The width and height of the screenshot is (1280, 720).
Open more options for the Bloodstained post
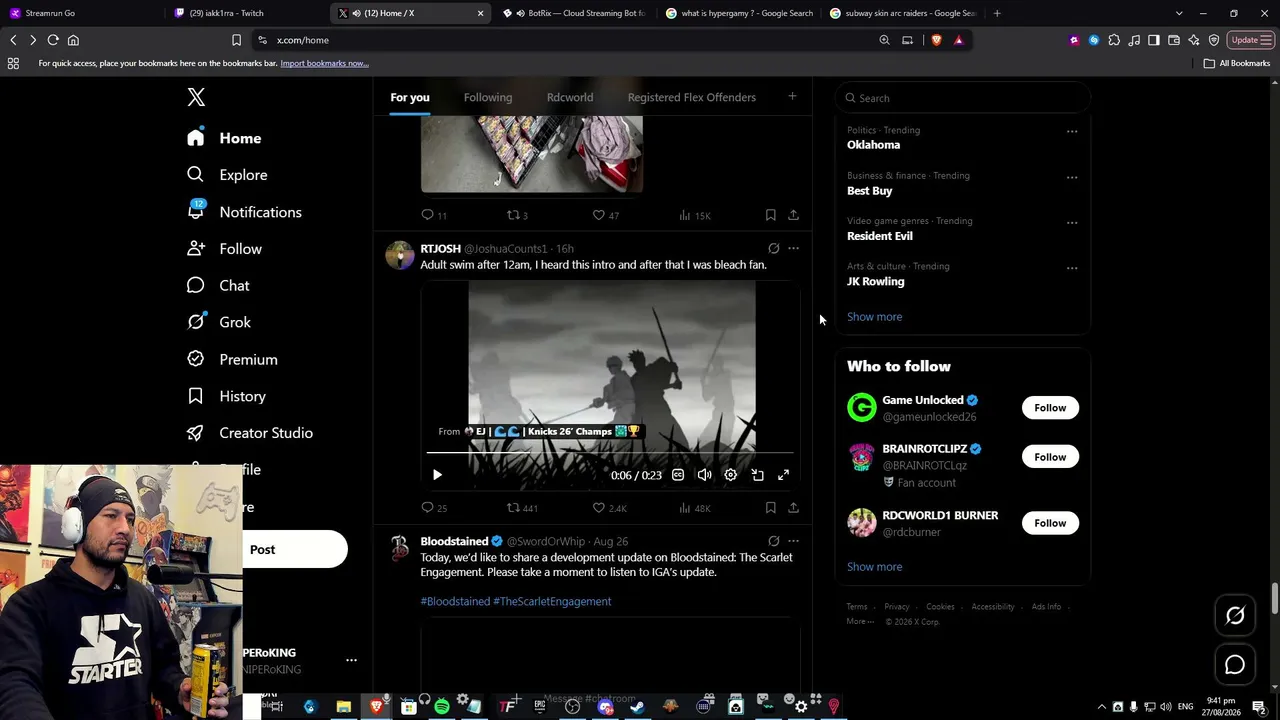[x=793, y=541]
